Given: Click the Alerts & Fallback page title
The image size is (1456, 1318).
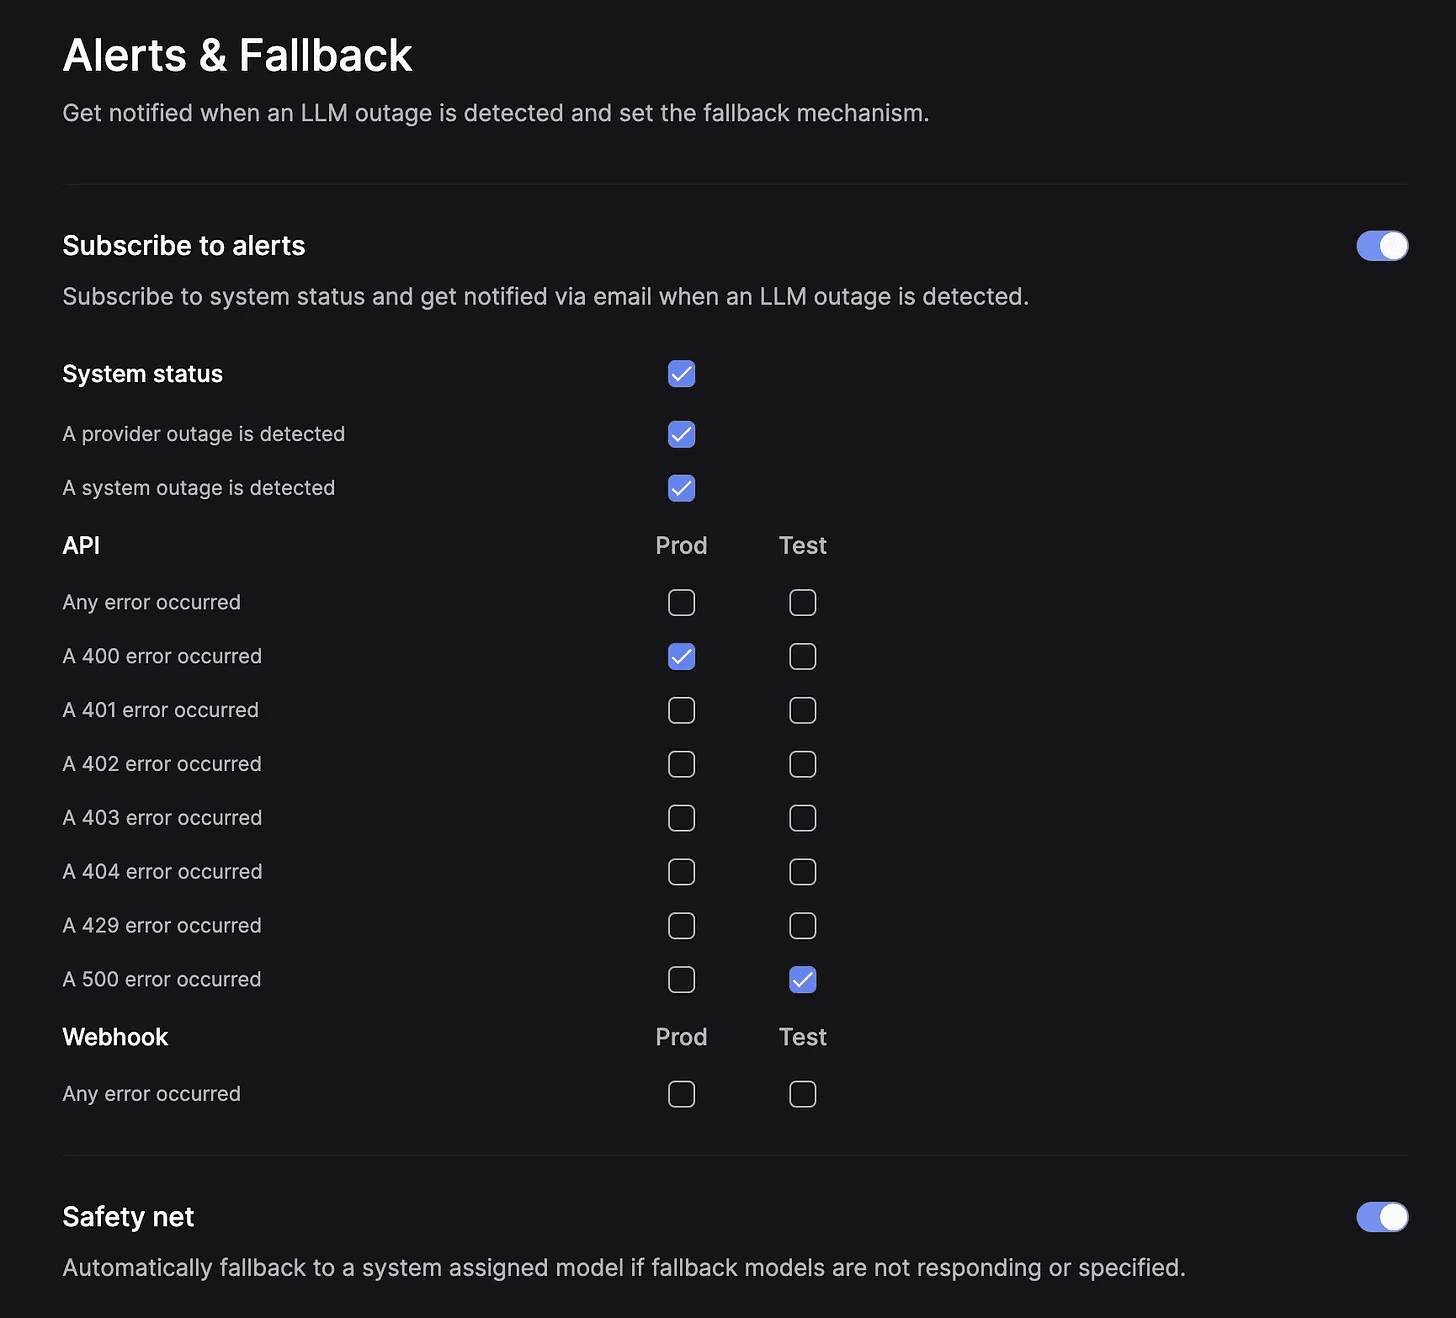Looking at the screenshot, I should click(x=237, y=55).
